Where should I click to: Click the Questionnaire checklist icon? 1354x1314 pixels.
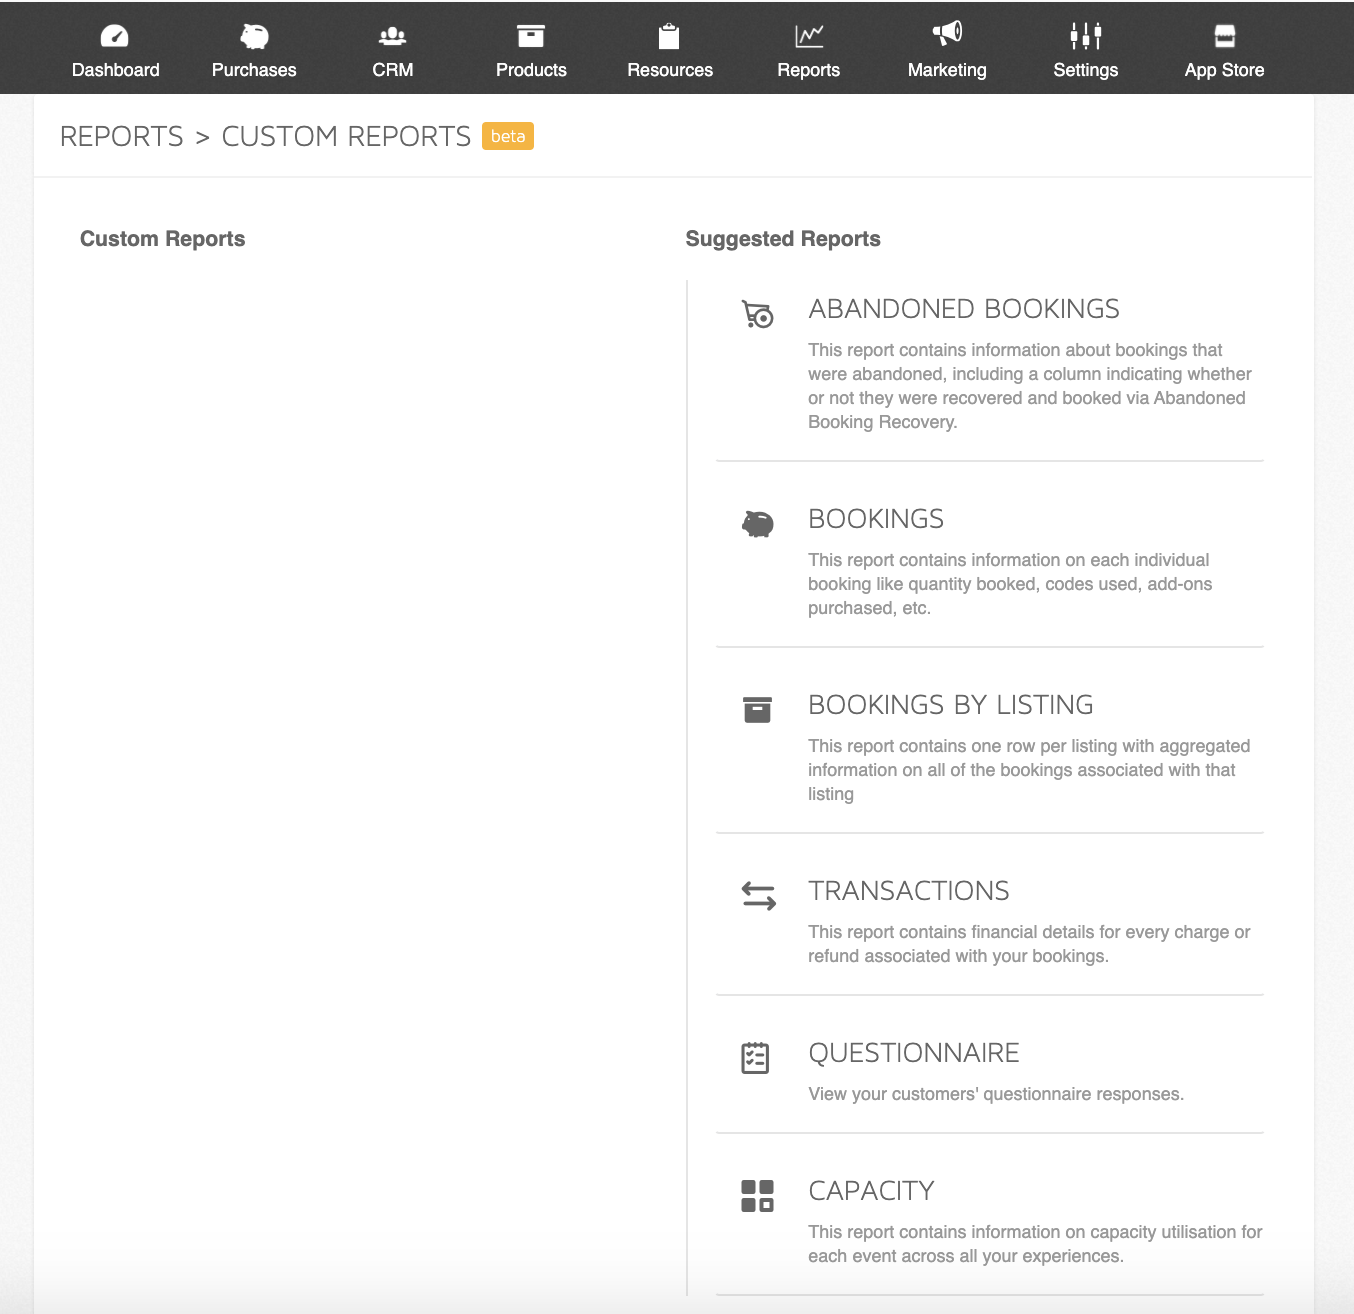click(x=755, y=1057)
